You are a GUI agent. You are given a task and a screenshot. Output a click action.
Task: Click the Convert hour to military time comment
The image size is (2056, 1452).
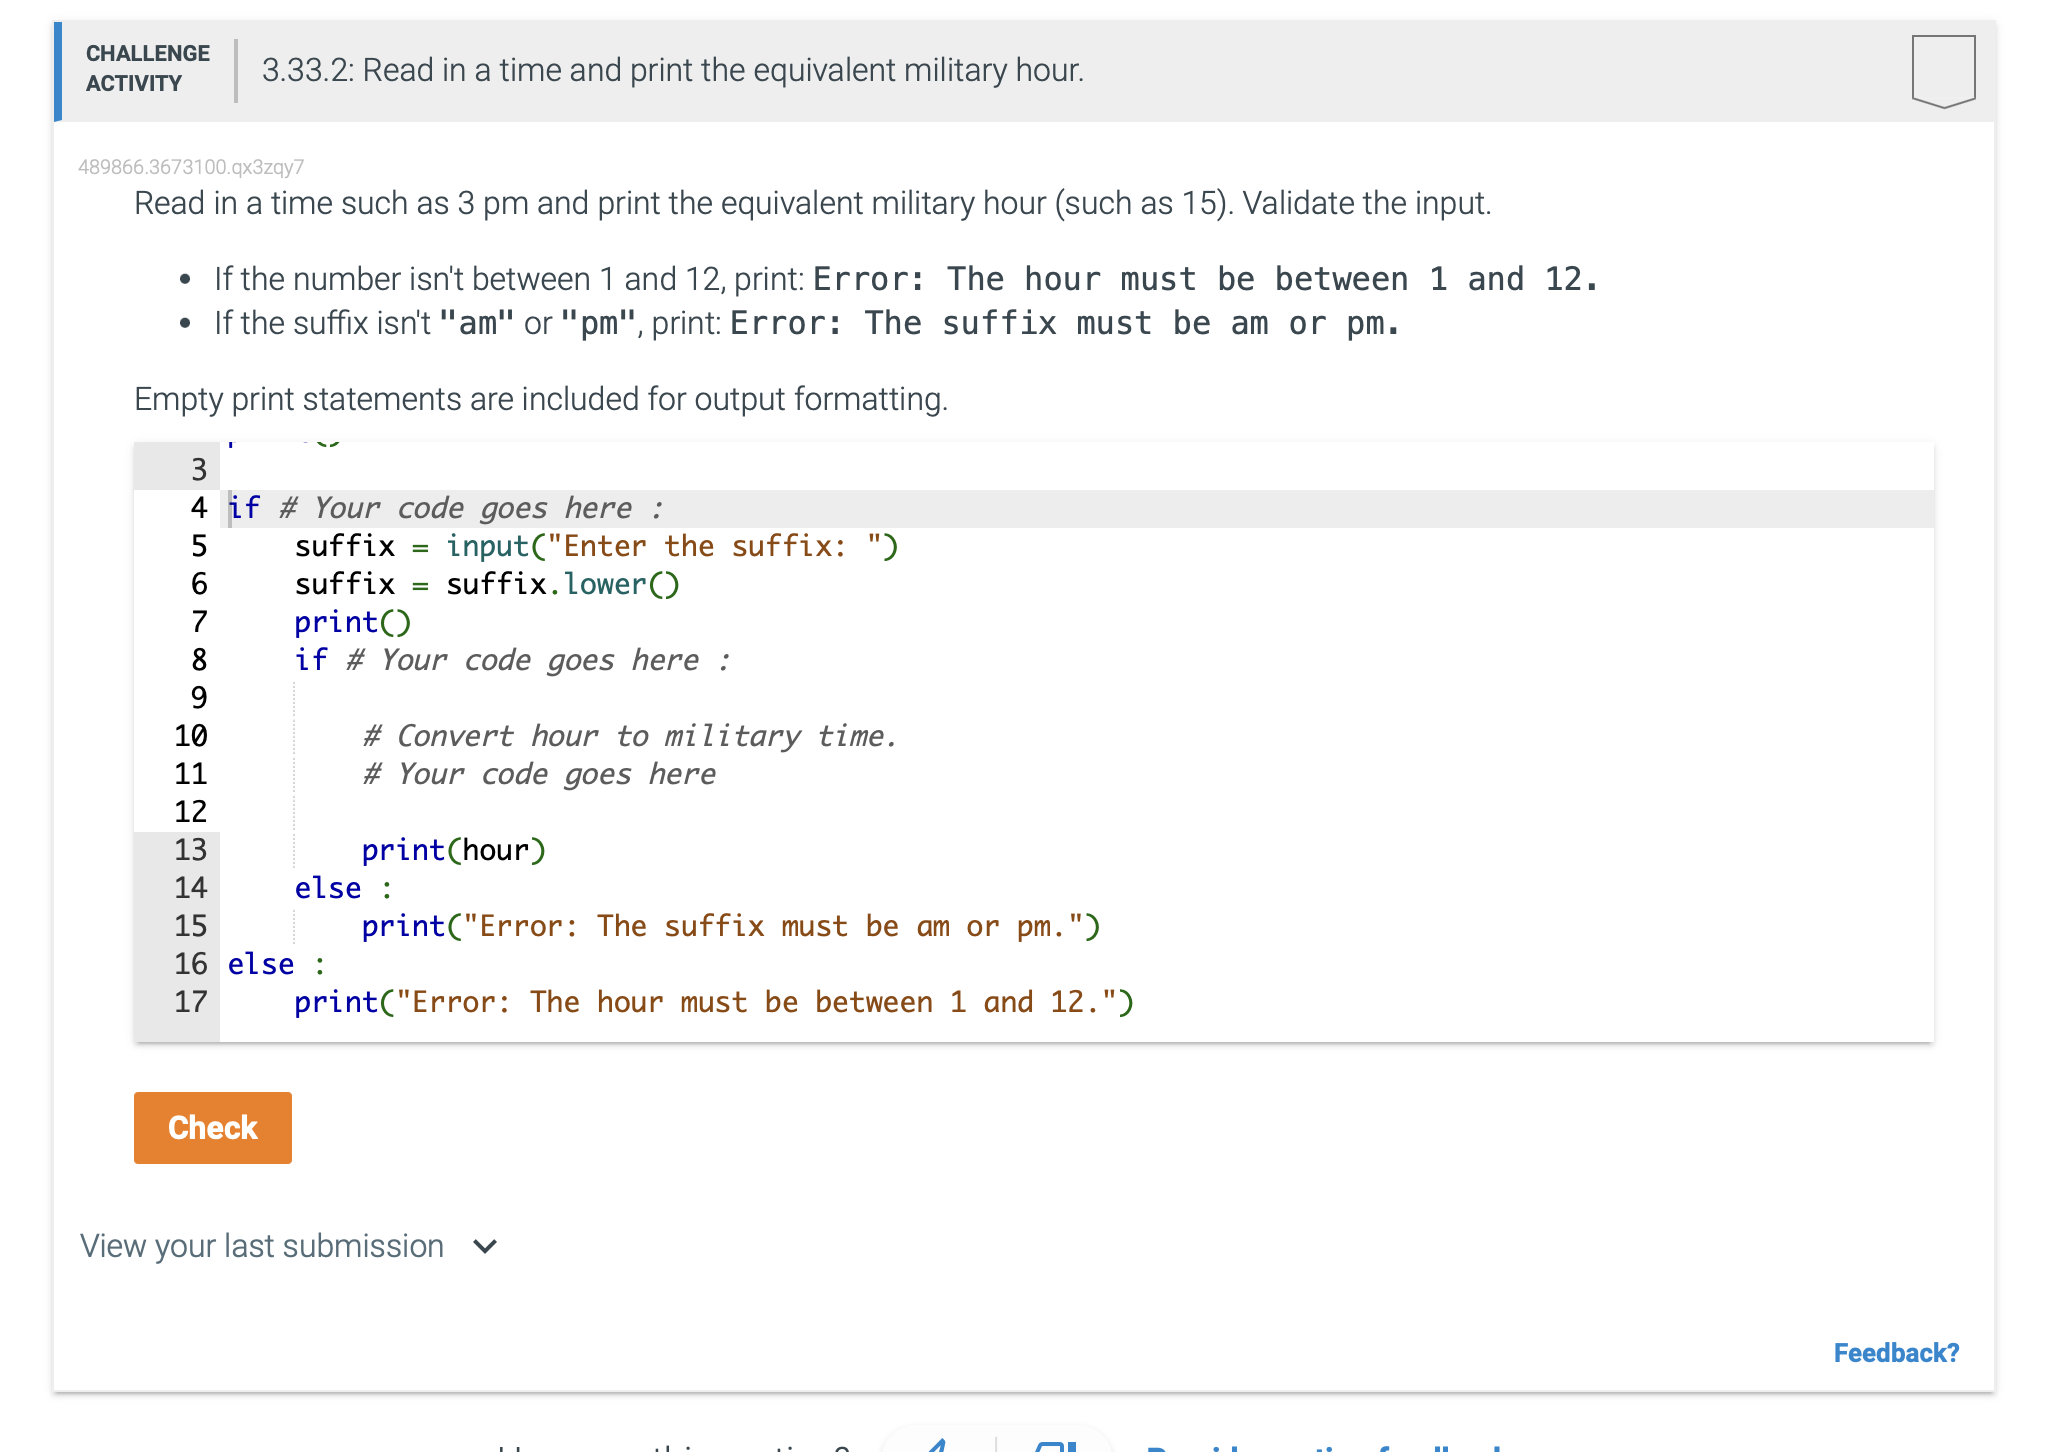629,735
